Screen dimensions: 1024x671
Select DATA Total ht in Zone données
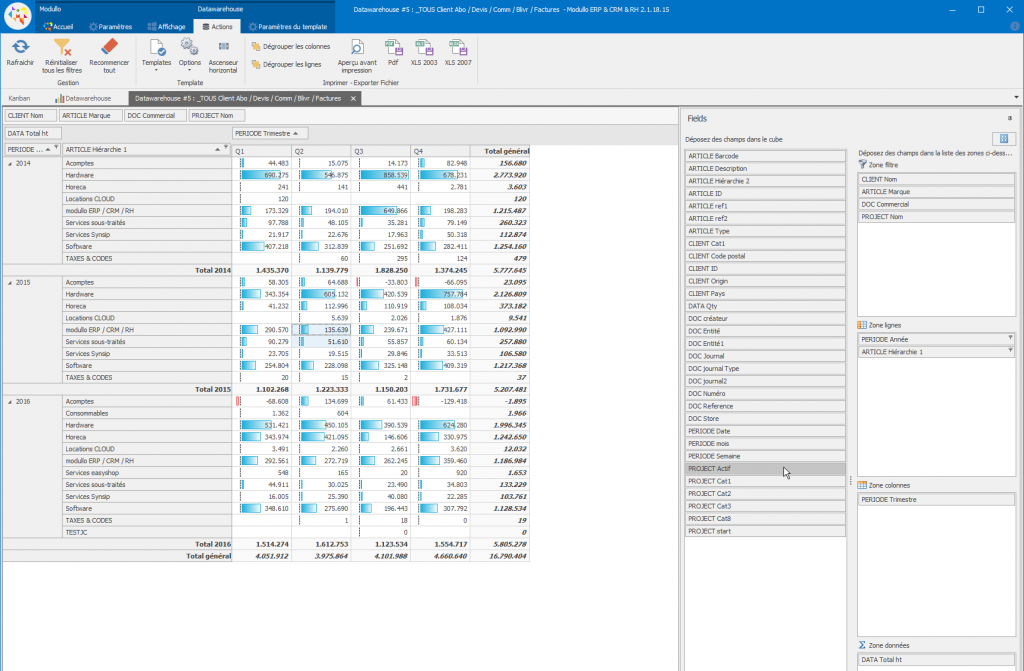tap(936, 659)
